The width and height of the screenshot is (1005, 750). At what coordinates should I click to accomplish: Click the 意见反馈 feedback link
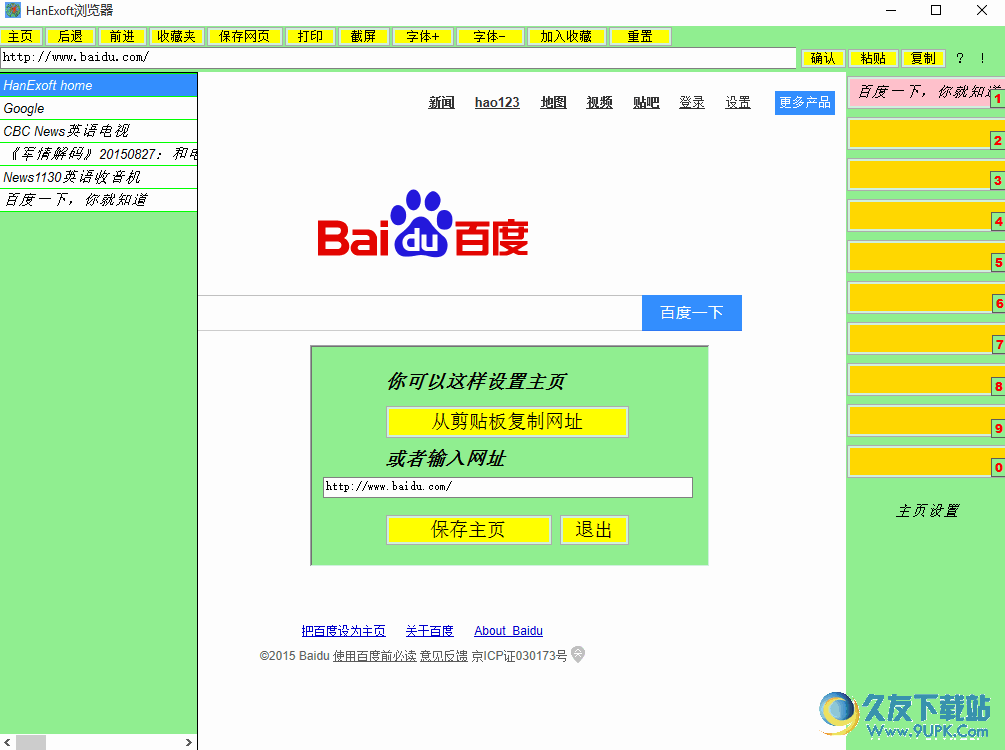pyautogui.click(x=444, y=656)
